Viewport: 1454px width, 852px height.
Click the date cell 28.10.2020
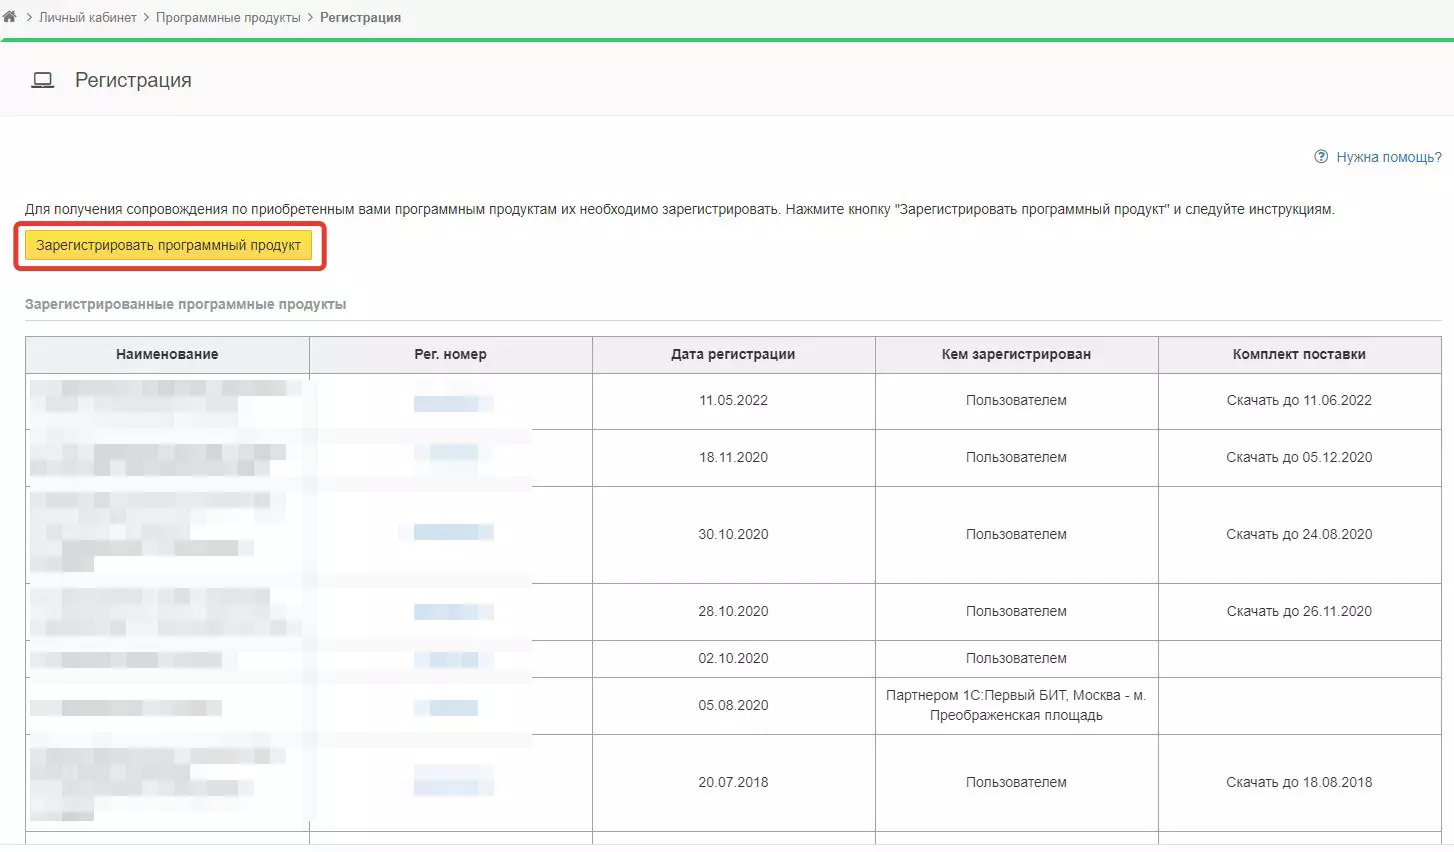[733, 611]
